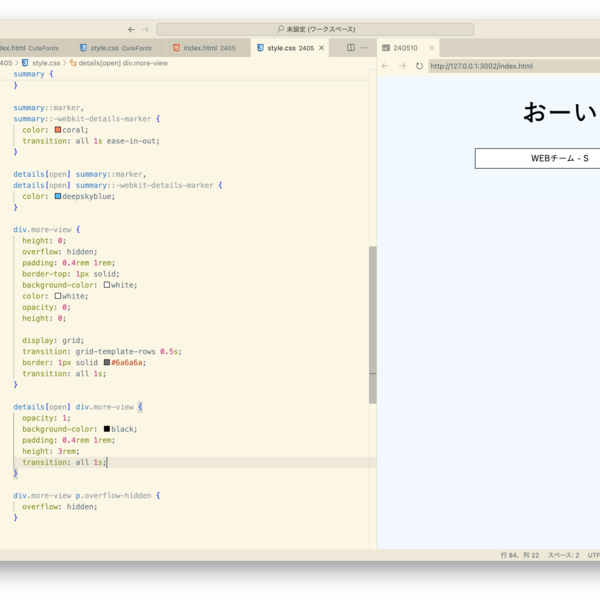Click the style.css breadcrumb item
This screenshot has width=600, height=600.
pos(46,63)
